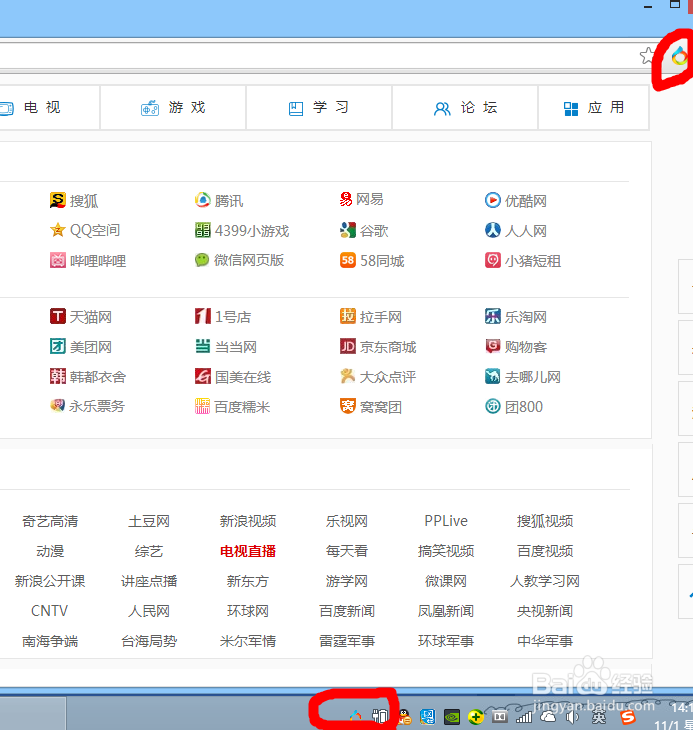Viewport: 693px width, 730px height.
Task: Open the 新浪公开课 link
Action: pyautogui.click(x=50, y=581)
